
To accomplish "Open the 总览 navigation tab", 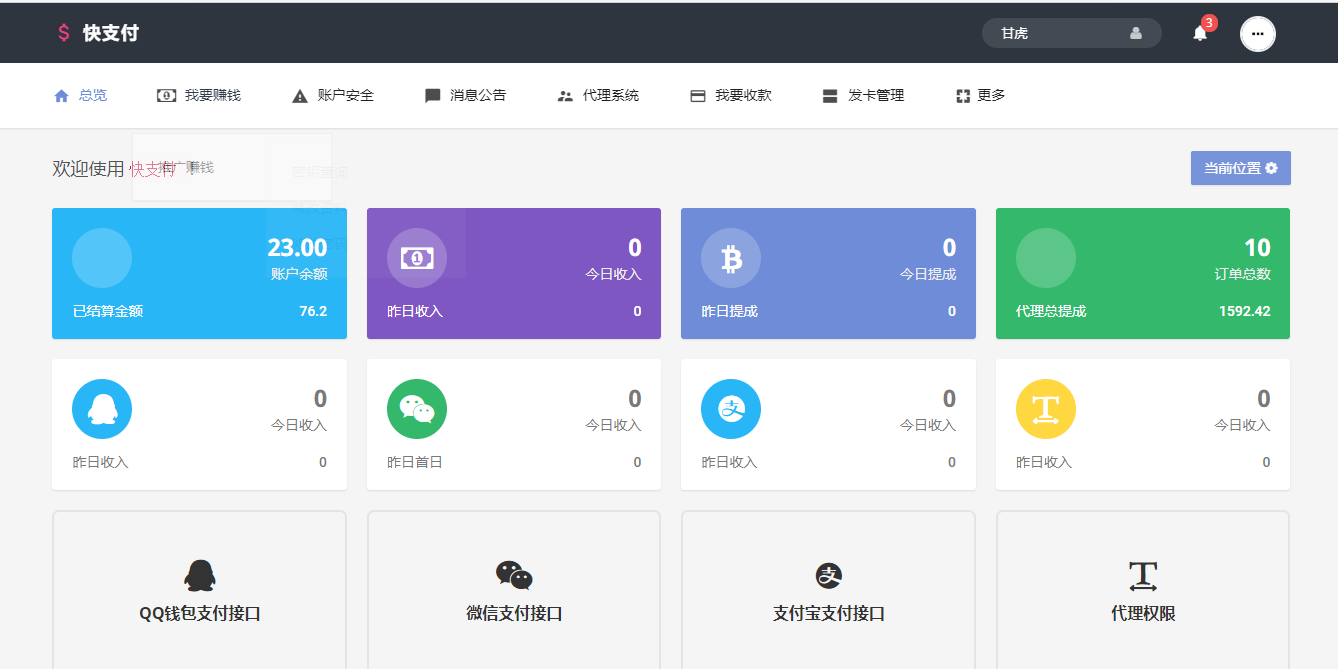I will [x=80, y=96].
